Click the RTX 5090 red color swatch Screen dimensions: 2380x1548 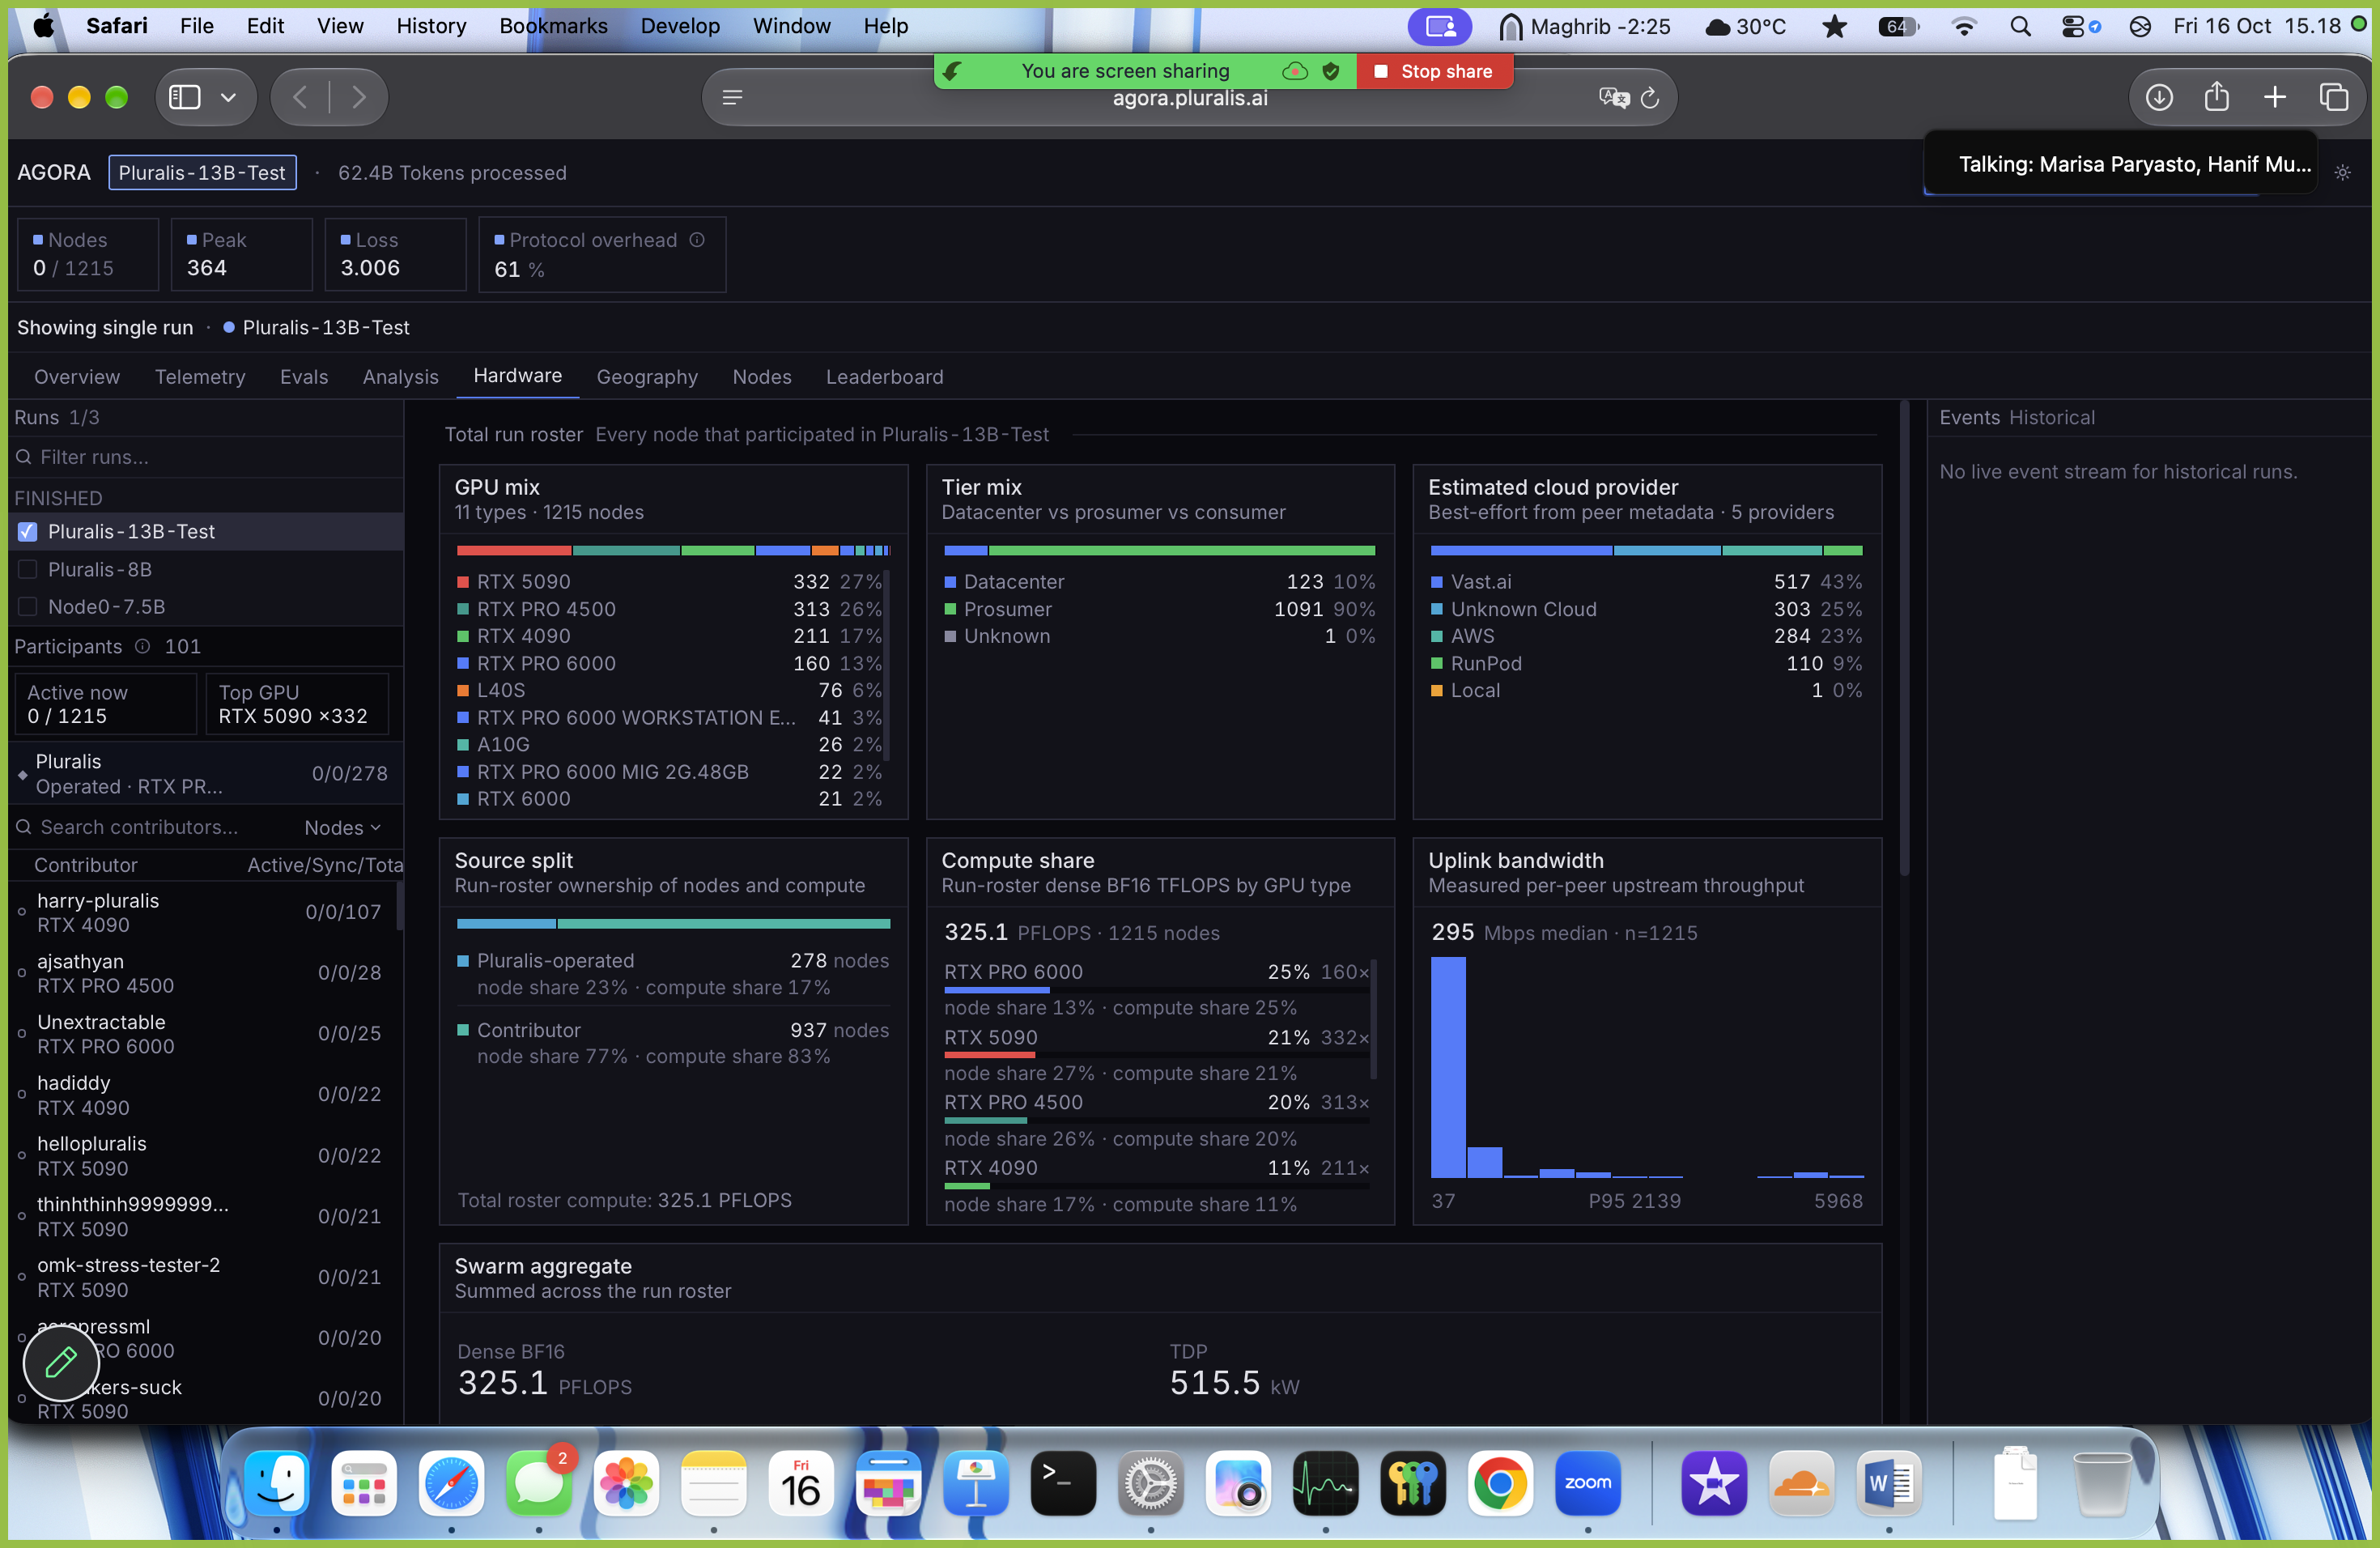tap(463, 581)
